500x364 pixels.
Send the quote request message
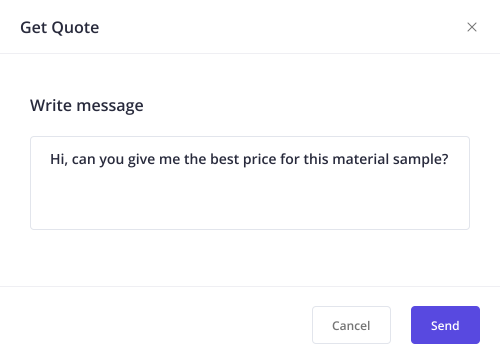tap(445, 325)
